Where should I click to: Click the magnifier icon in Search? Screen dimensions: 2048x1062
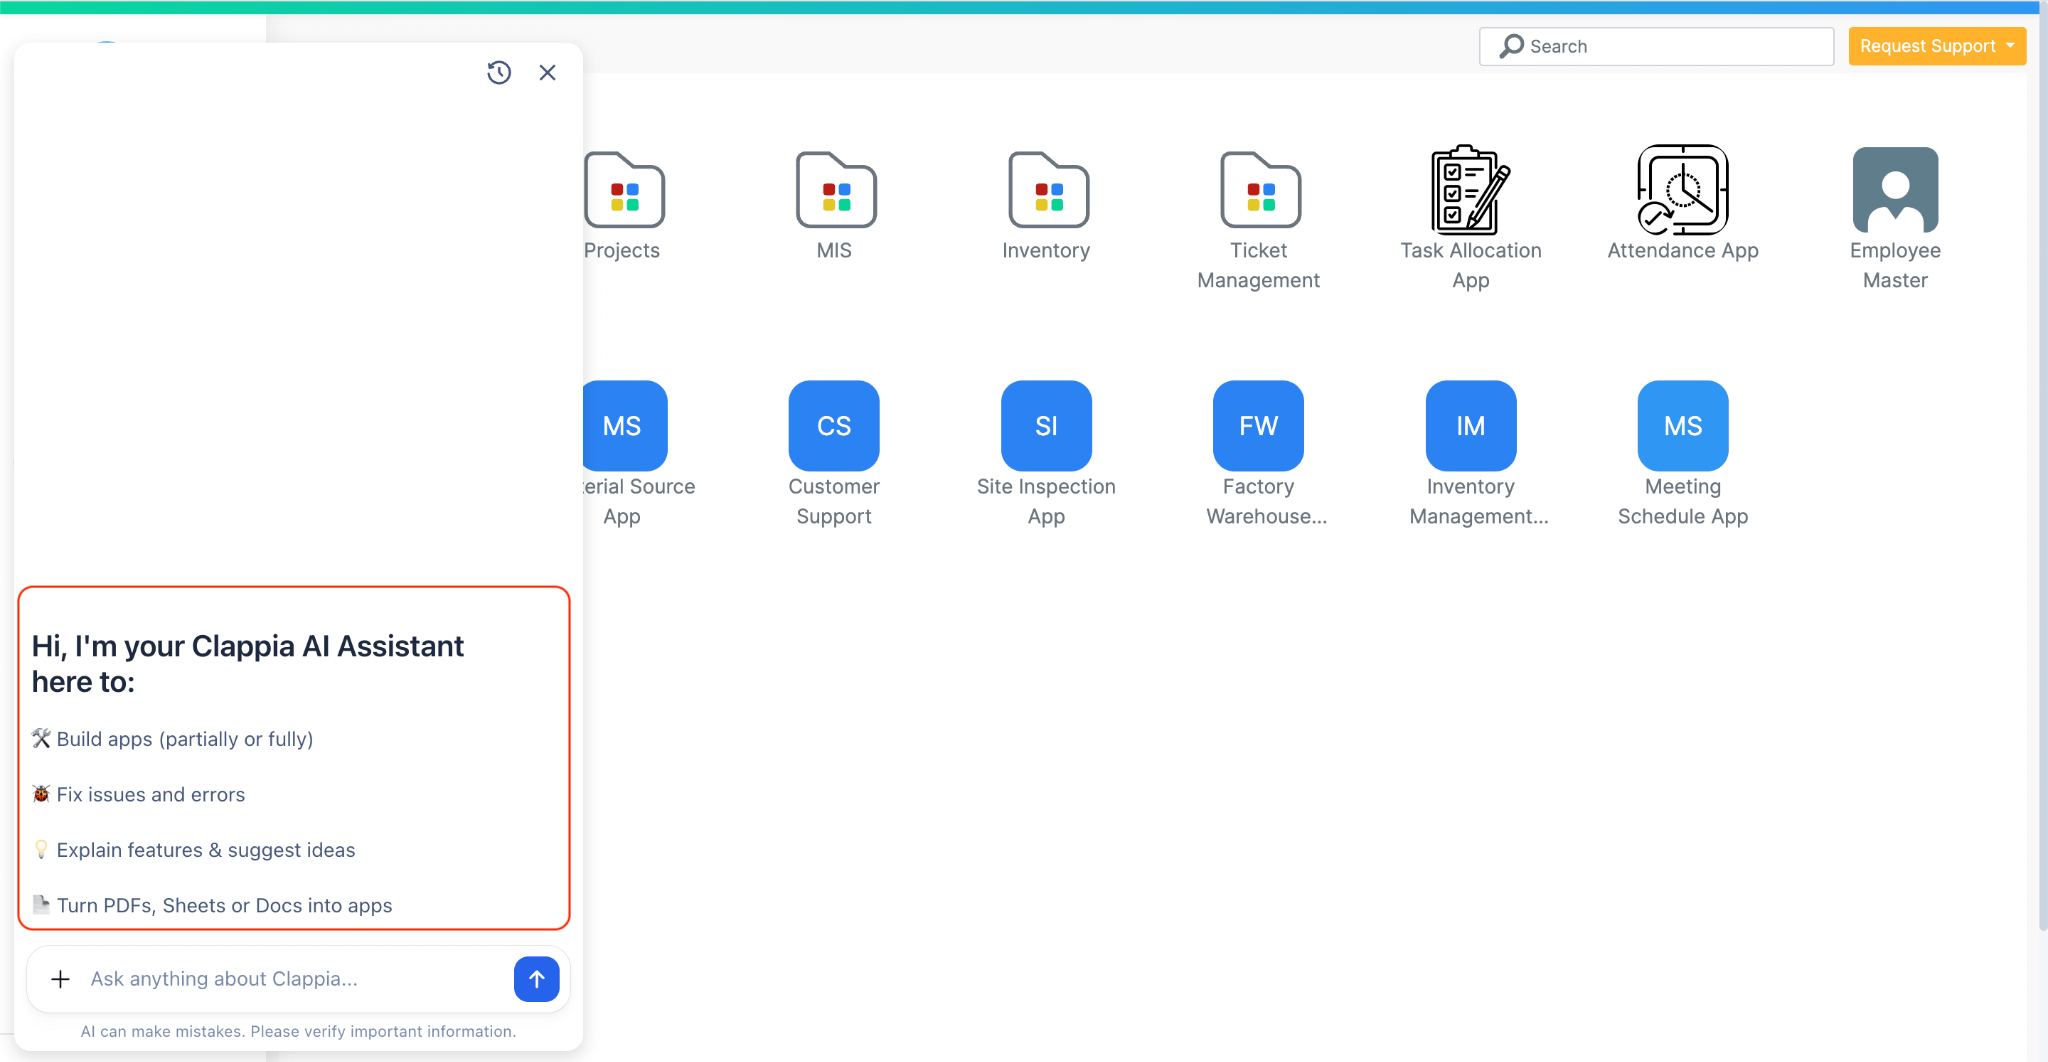[1512, 46]
